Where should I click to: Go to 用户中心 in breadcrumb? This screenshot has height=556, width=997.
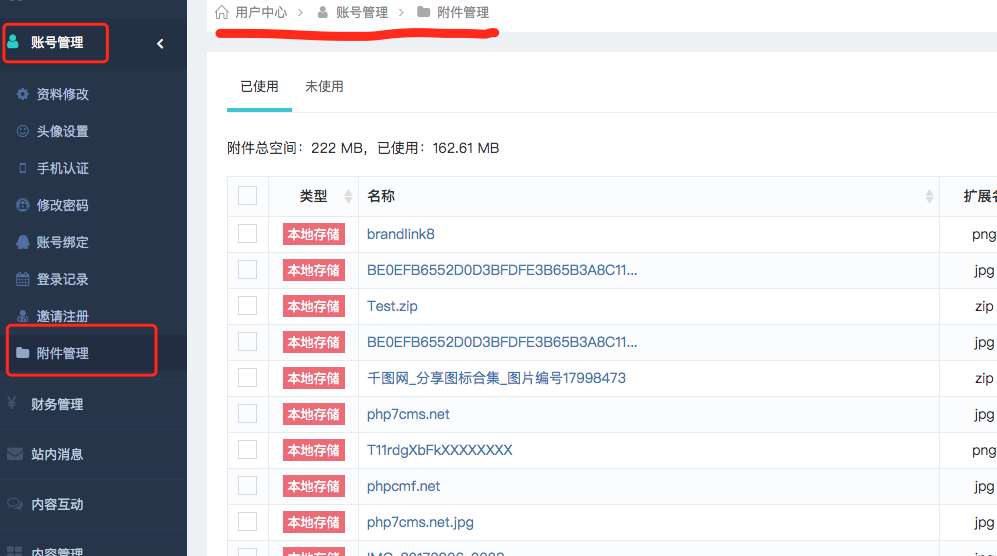[x=261, y=12]
